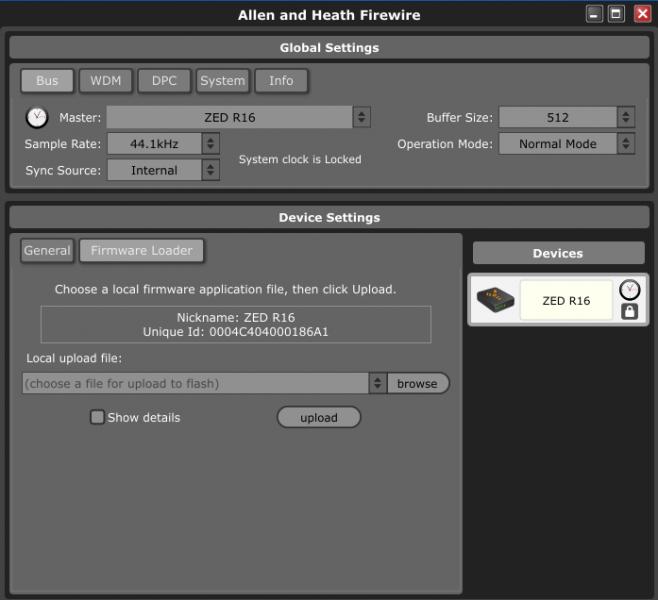Open the Operation Mode dropdown arrows
This screenshot has width=658, height=600.
click(626, 144)
